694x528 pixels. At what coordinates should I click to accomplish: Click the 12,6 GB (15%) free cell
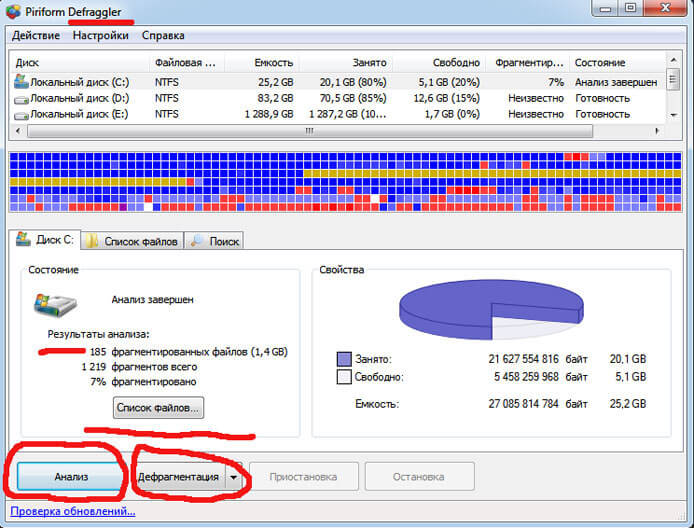tap(447, 98)
